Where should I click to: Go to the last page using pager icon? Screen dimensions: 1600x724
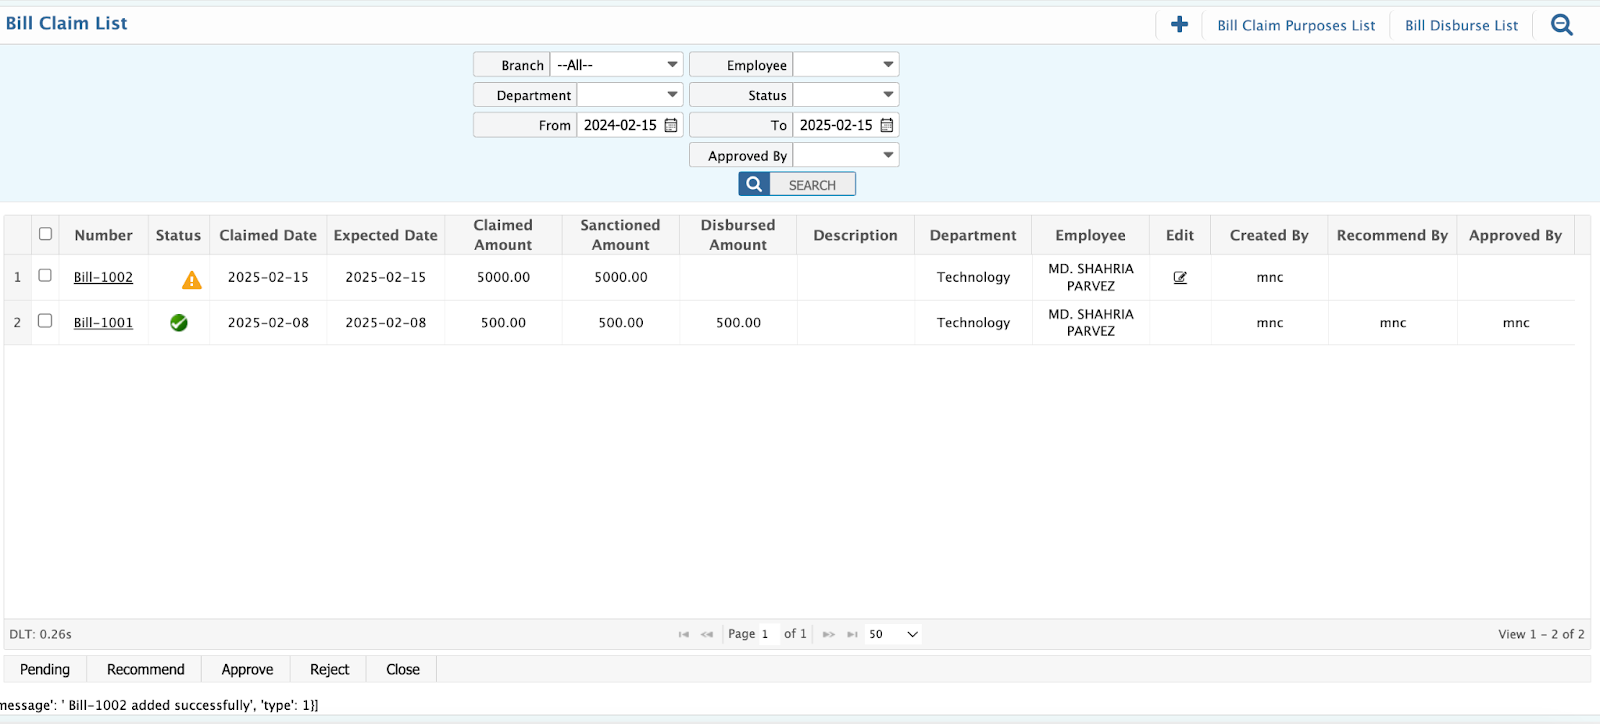pos(852,634)
